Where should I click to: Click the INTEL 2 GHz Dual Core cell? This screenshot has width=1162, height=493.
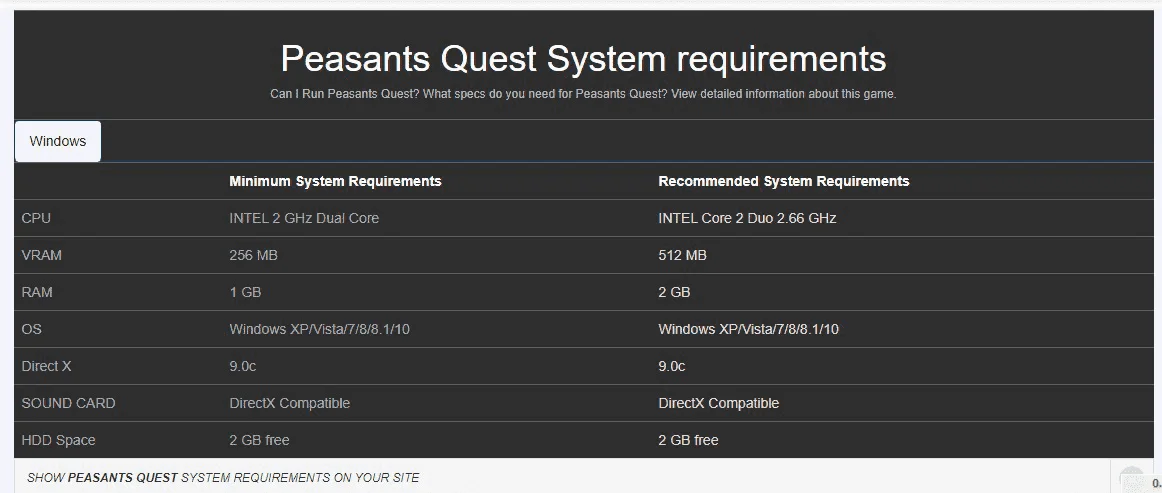point(304,218)
